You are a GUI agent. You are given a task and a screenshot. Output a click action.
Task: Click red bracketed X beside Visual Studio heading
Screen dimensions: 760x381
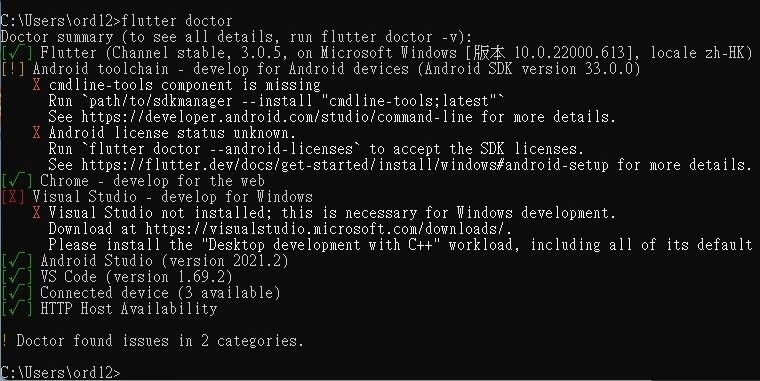(13, 196)
